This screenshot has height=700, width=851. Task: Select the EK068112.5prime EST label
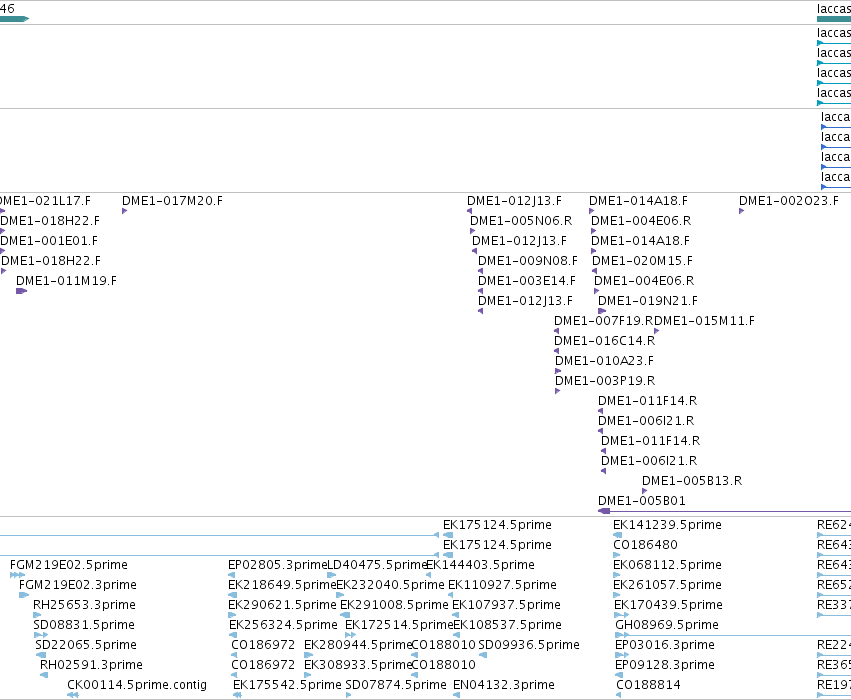(667, 565)
